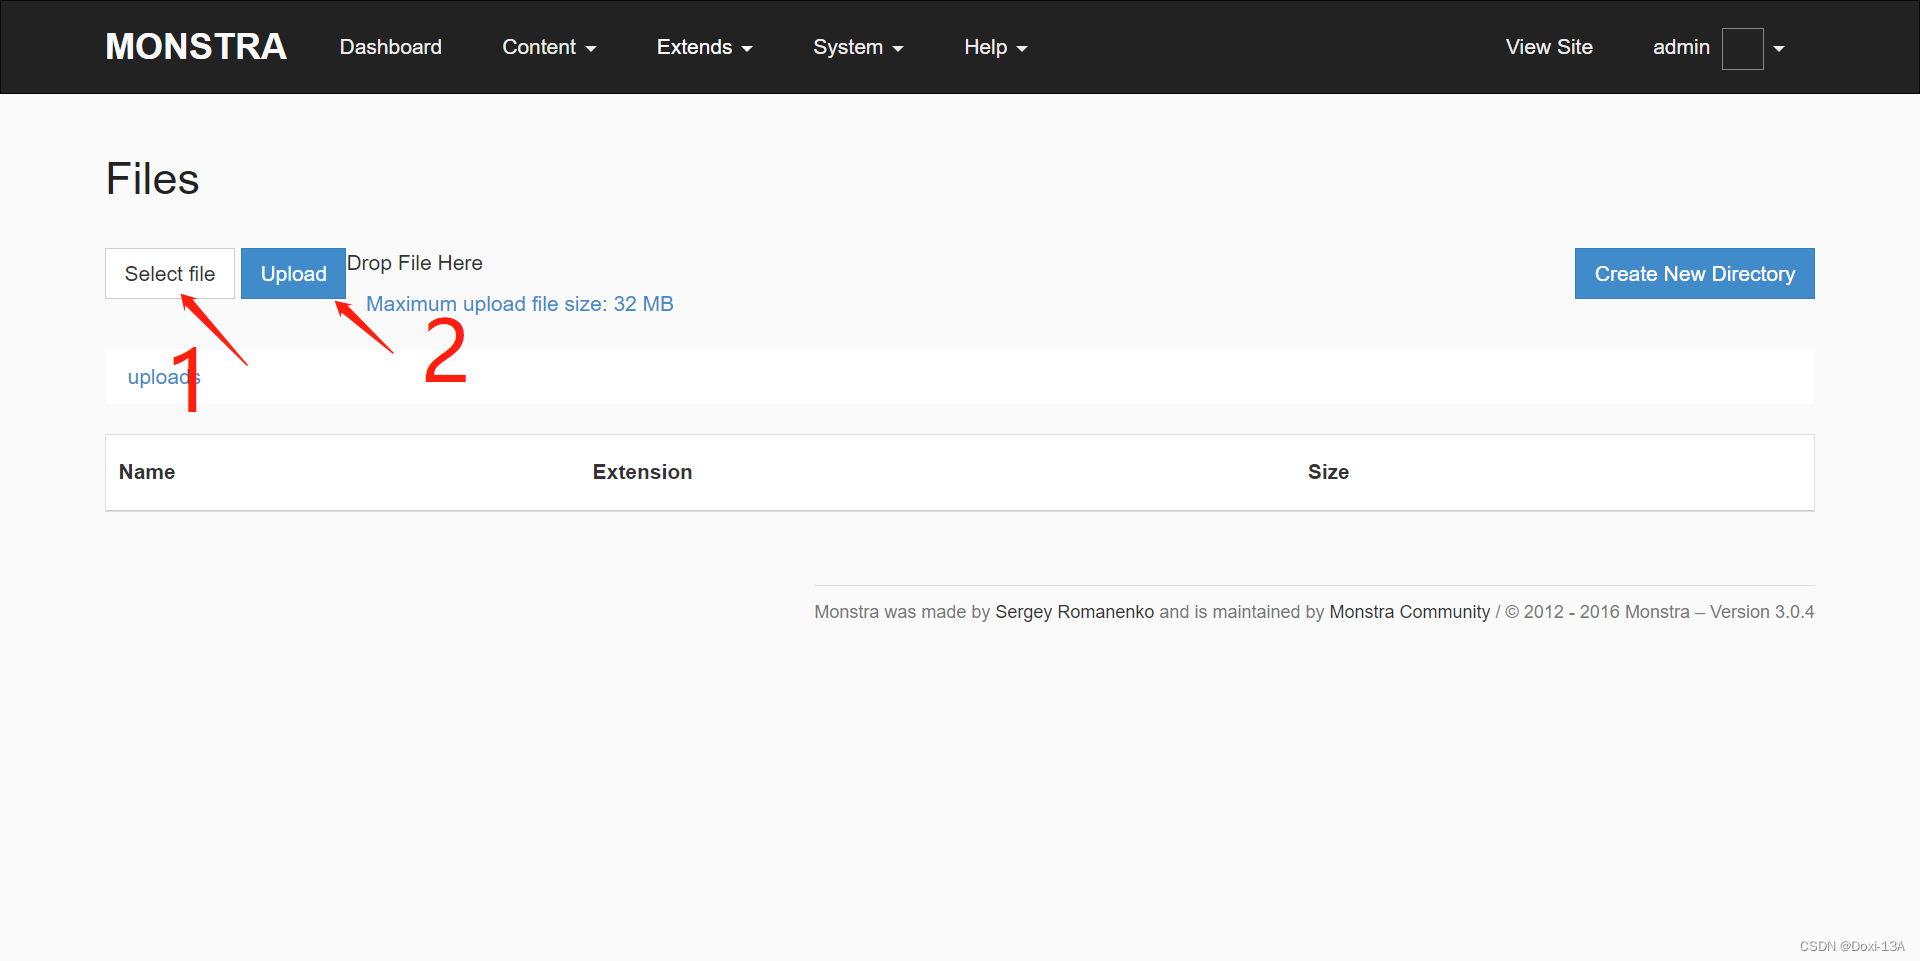Click the Drop File Here area

pyautogui.click(x=414, y=263)
